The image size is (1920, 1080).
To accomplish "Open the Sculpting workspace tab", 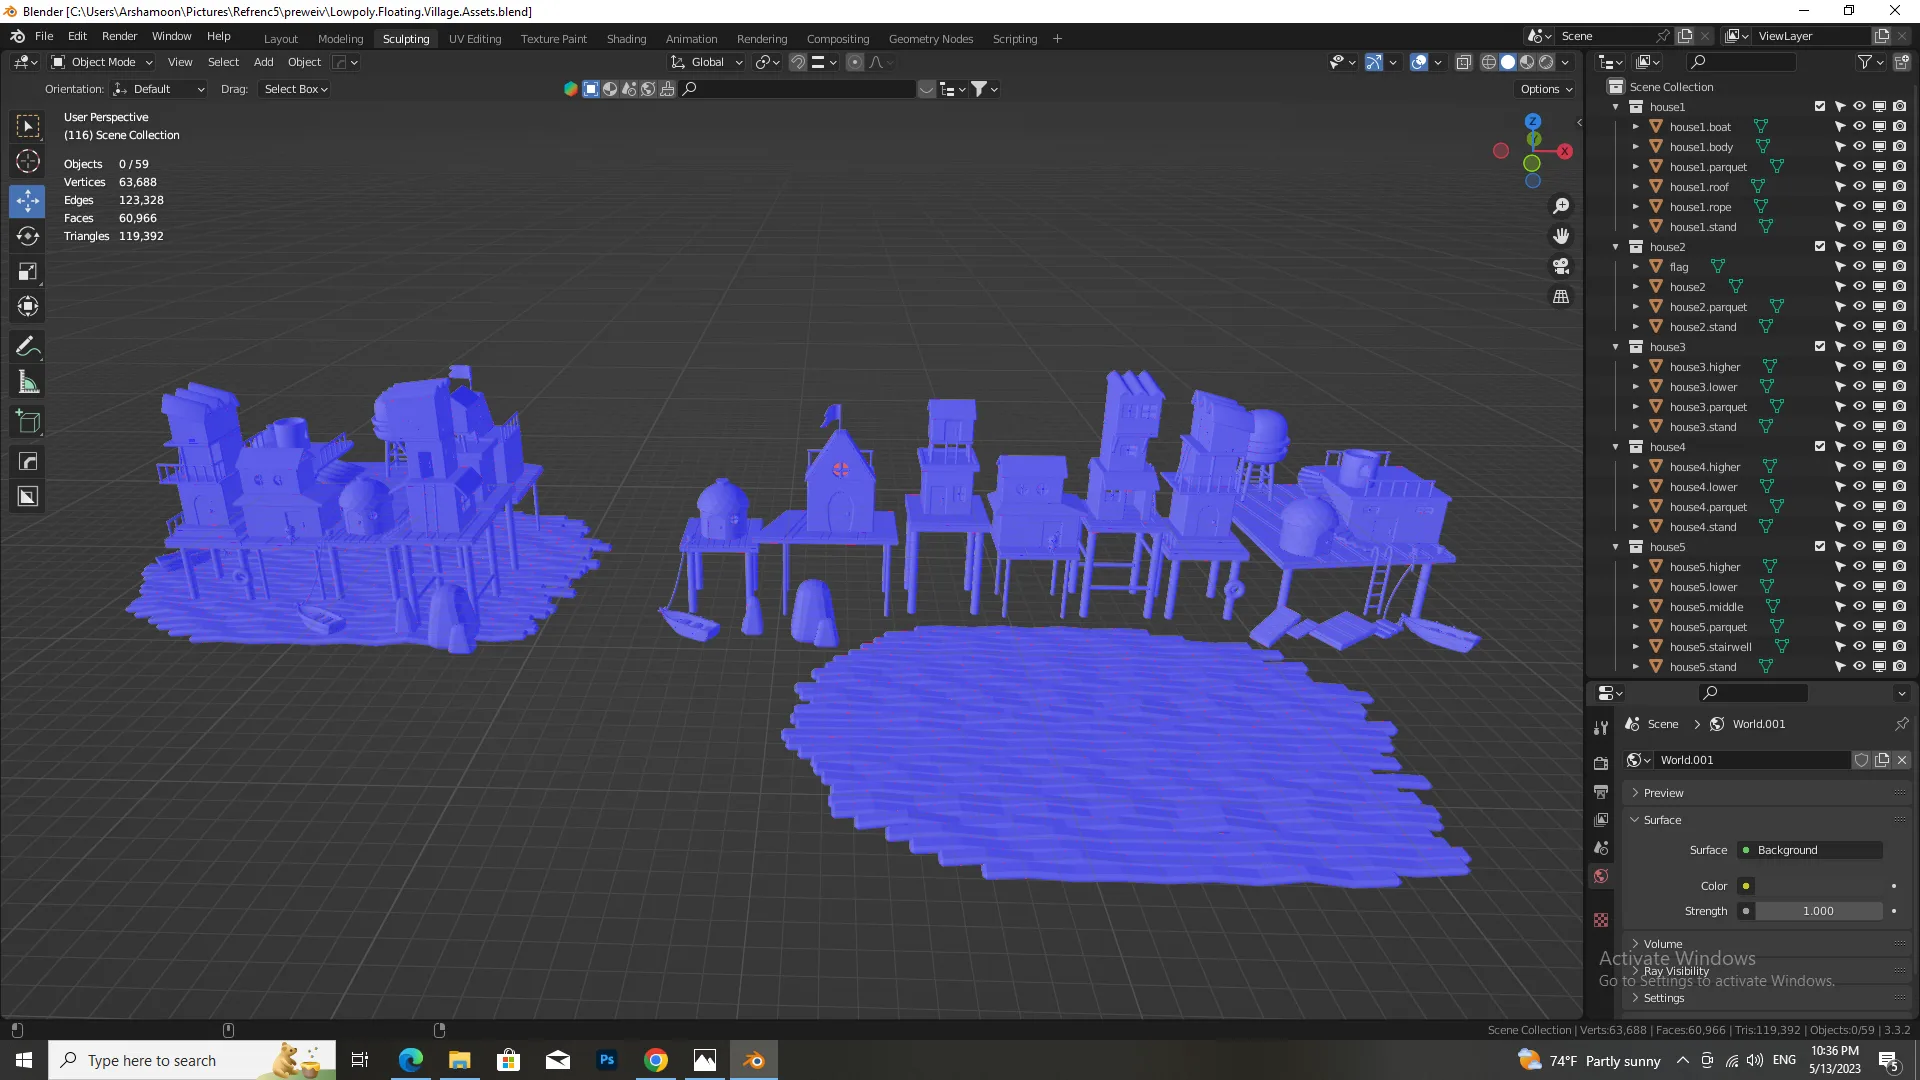I will coord(406,38).
